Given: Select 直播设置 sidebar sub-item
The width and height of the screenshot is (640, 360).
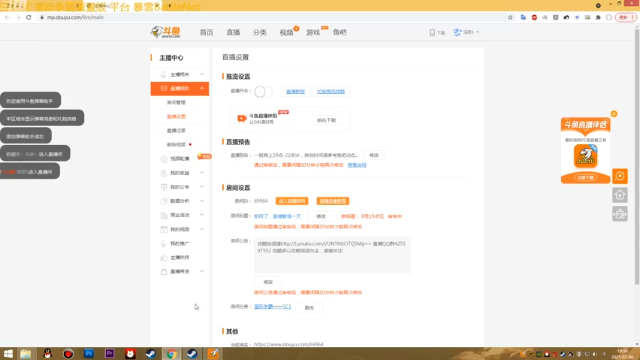Looking at the screenshot, I should (176, 116).
